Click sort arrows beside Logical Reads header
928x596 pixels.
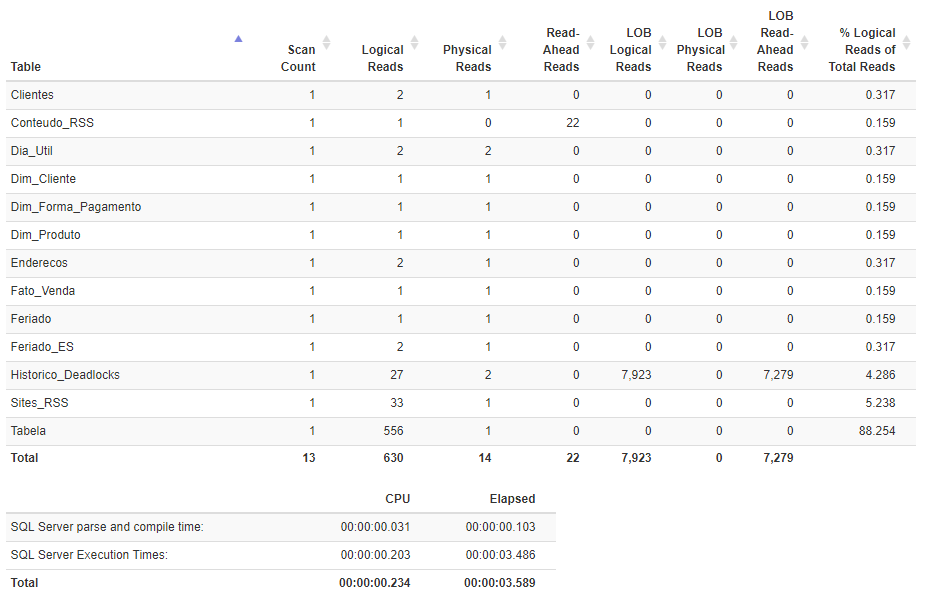tap(413, 42)
